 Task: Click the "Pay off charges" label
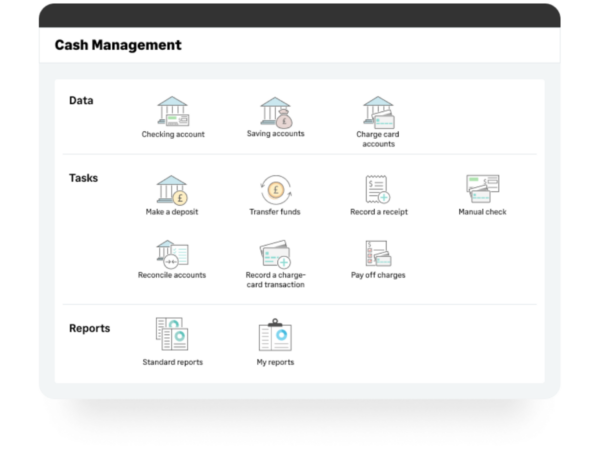tap(378, 275)
